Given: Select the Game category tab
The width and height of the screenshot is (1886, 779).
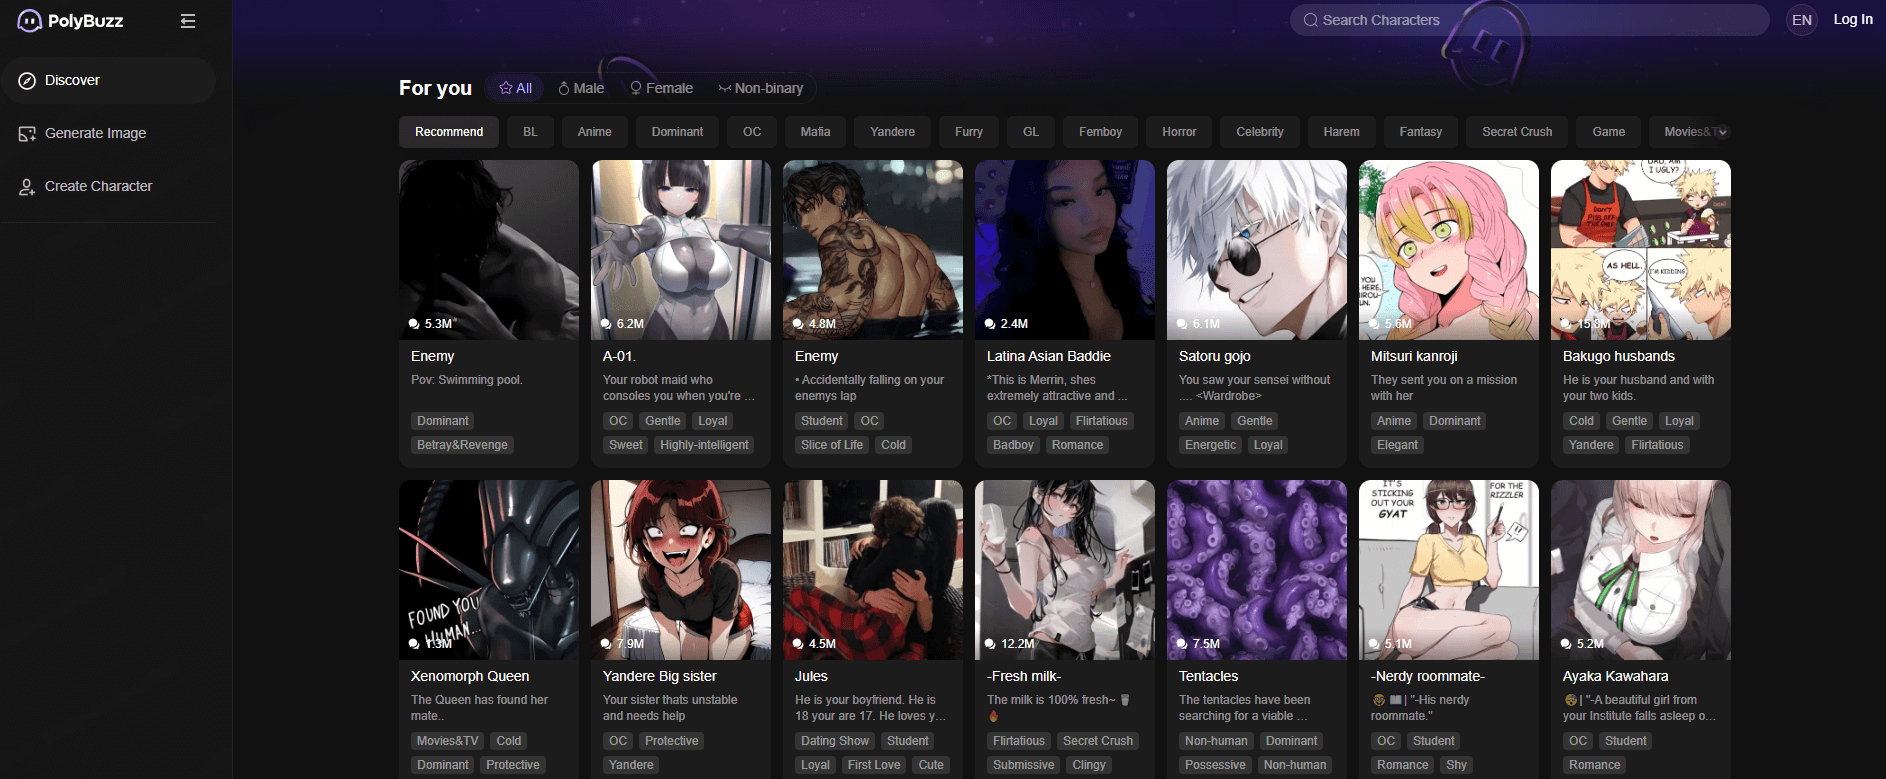Looking at the screenshot, I should [1608, 132].
